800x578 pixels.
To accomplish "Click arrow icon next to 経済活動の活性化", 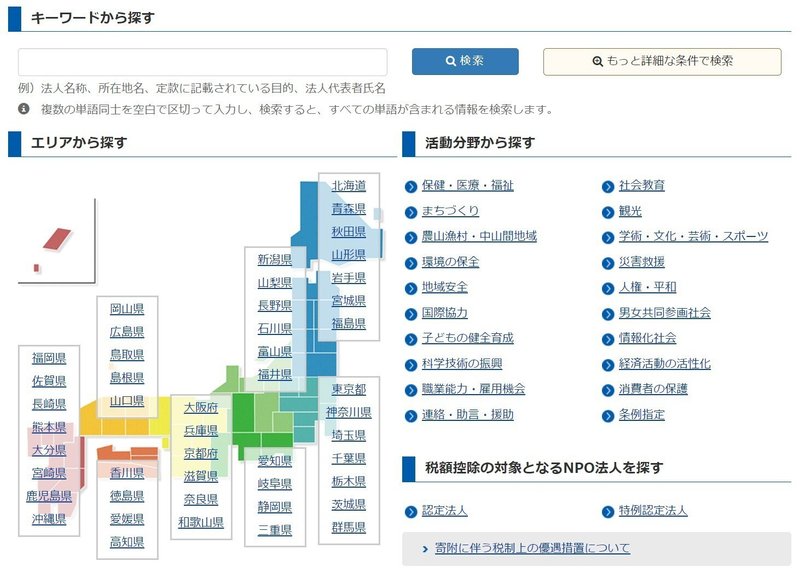I will coord(608,365).
